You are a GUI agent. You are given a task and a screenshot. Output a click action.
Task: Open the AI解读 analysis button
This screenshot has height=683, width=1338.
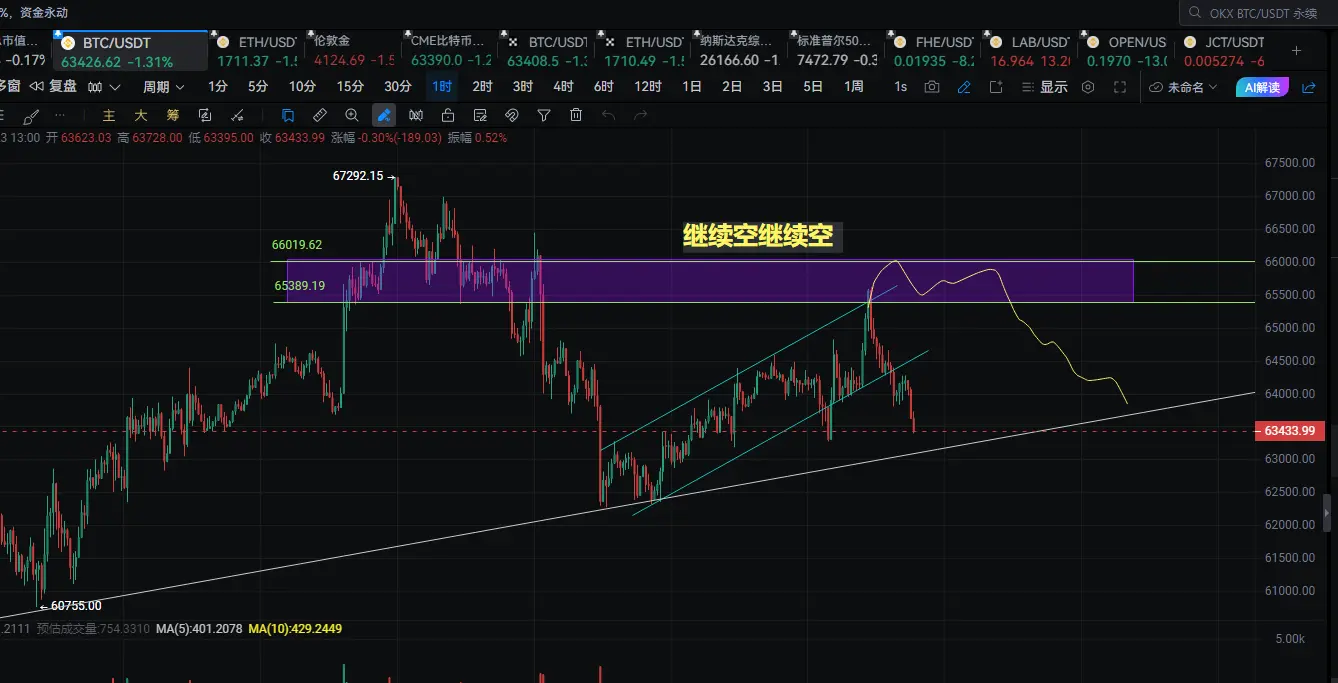pyautogui.click(x=1263, y=87)
